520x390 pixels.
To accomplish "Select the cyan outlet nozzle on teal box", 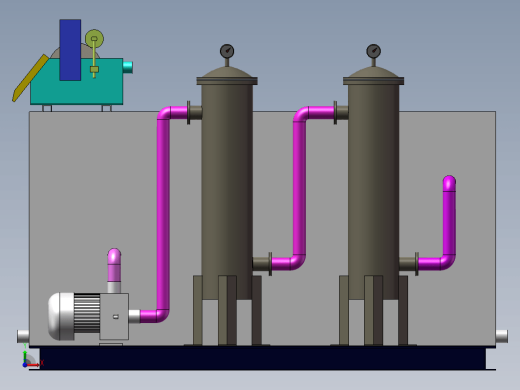I will point(128,67).
